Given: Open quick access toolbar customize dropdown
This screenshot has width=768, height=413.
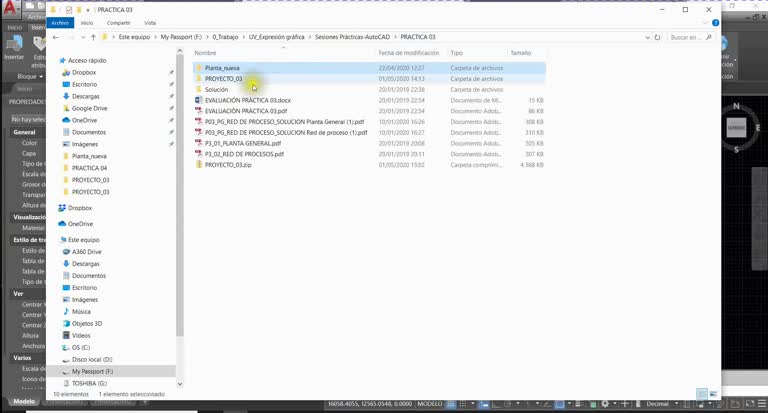Looking at the screenshot, I should pos(88,10).
